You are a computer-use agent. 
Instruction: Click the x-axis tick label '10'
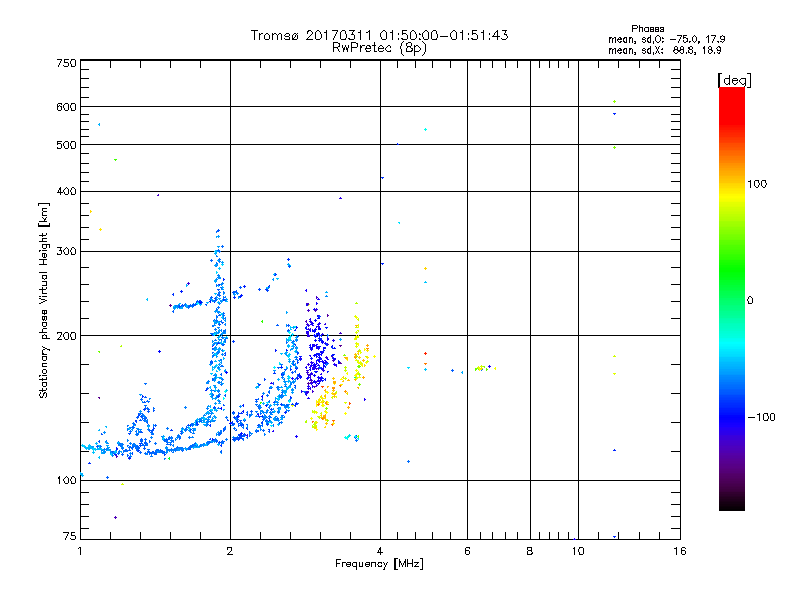click(578, 551)
